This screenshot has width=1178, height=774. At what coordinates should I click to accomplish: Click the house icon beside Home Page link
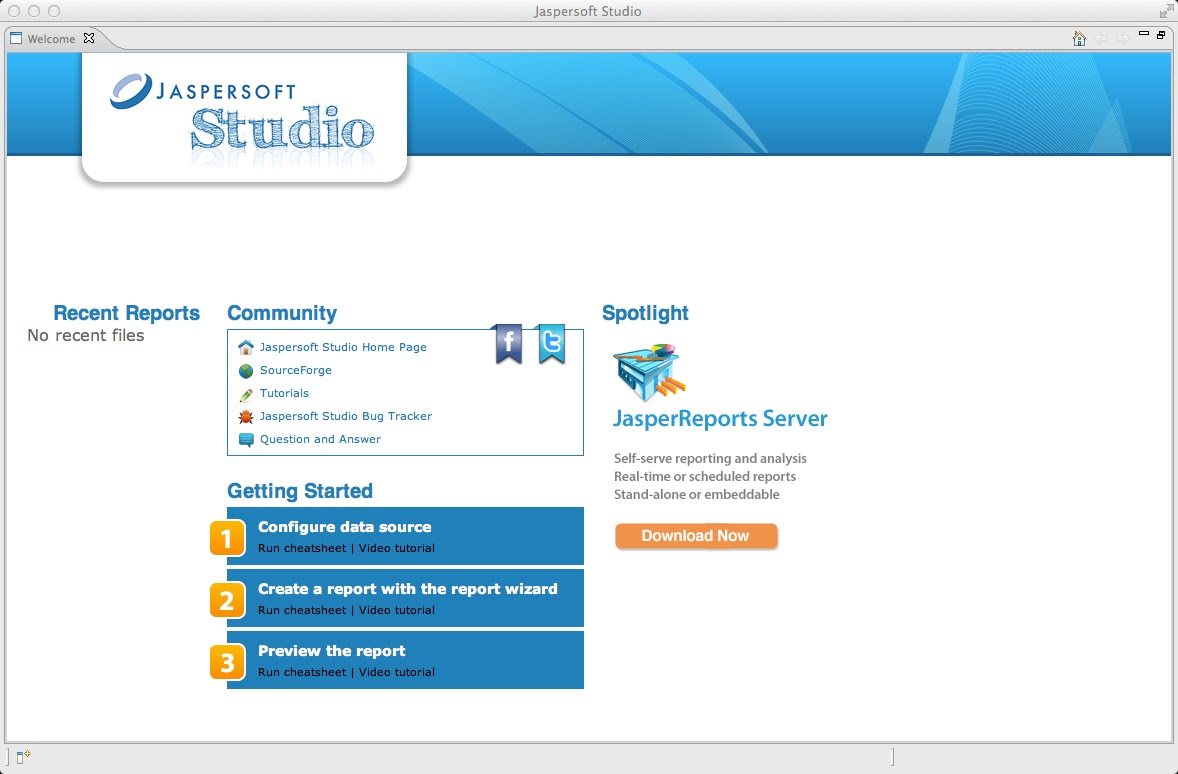coord(246,347)
